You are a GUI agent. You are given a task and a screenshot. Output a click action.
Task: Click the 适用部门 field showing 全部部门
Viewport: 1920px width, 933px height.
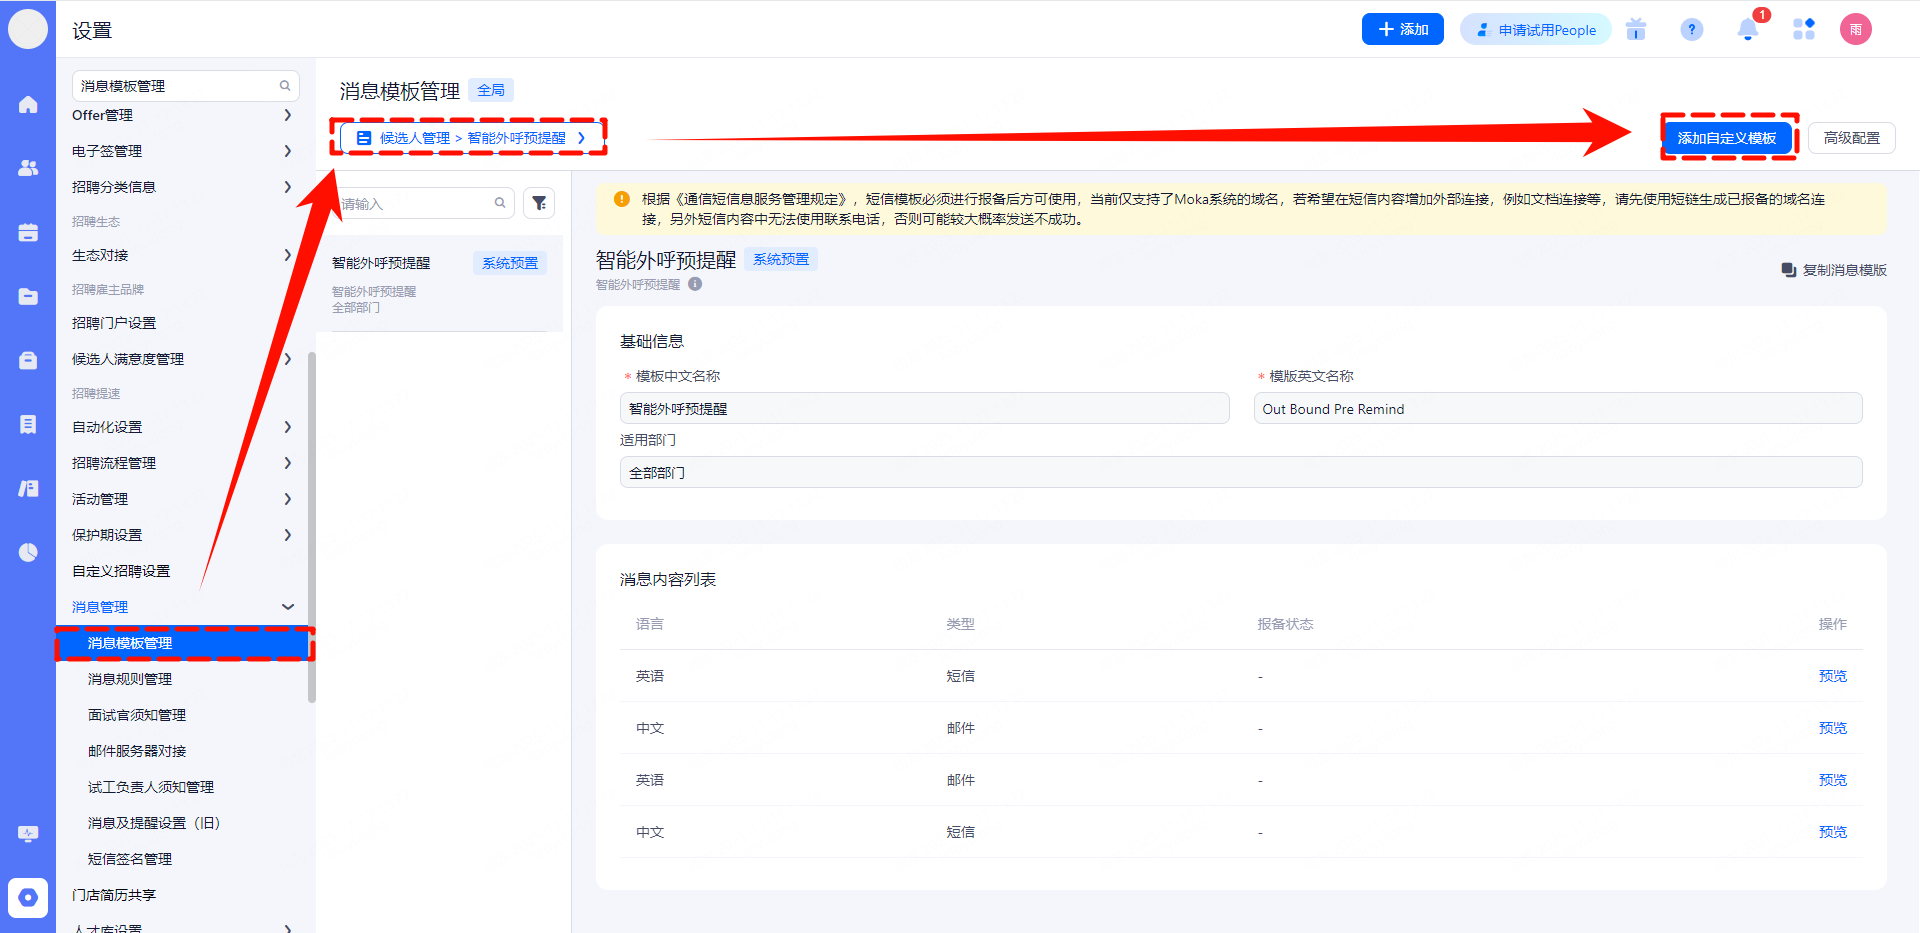coord(1241,472)
